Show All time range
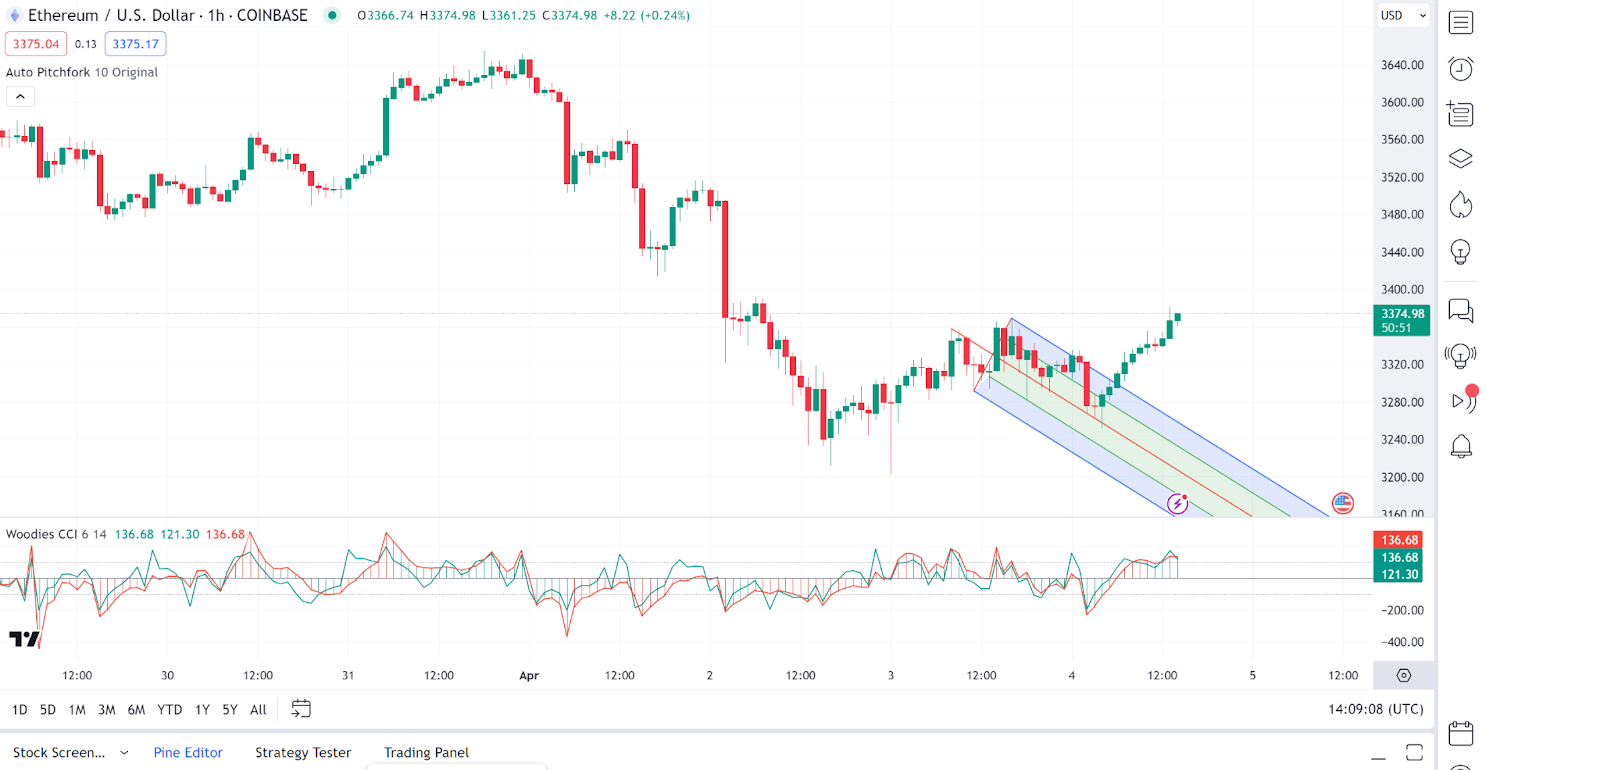Image resolution: width=1600 pixels, height=770 pixels. click(x=258, y=710)
